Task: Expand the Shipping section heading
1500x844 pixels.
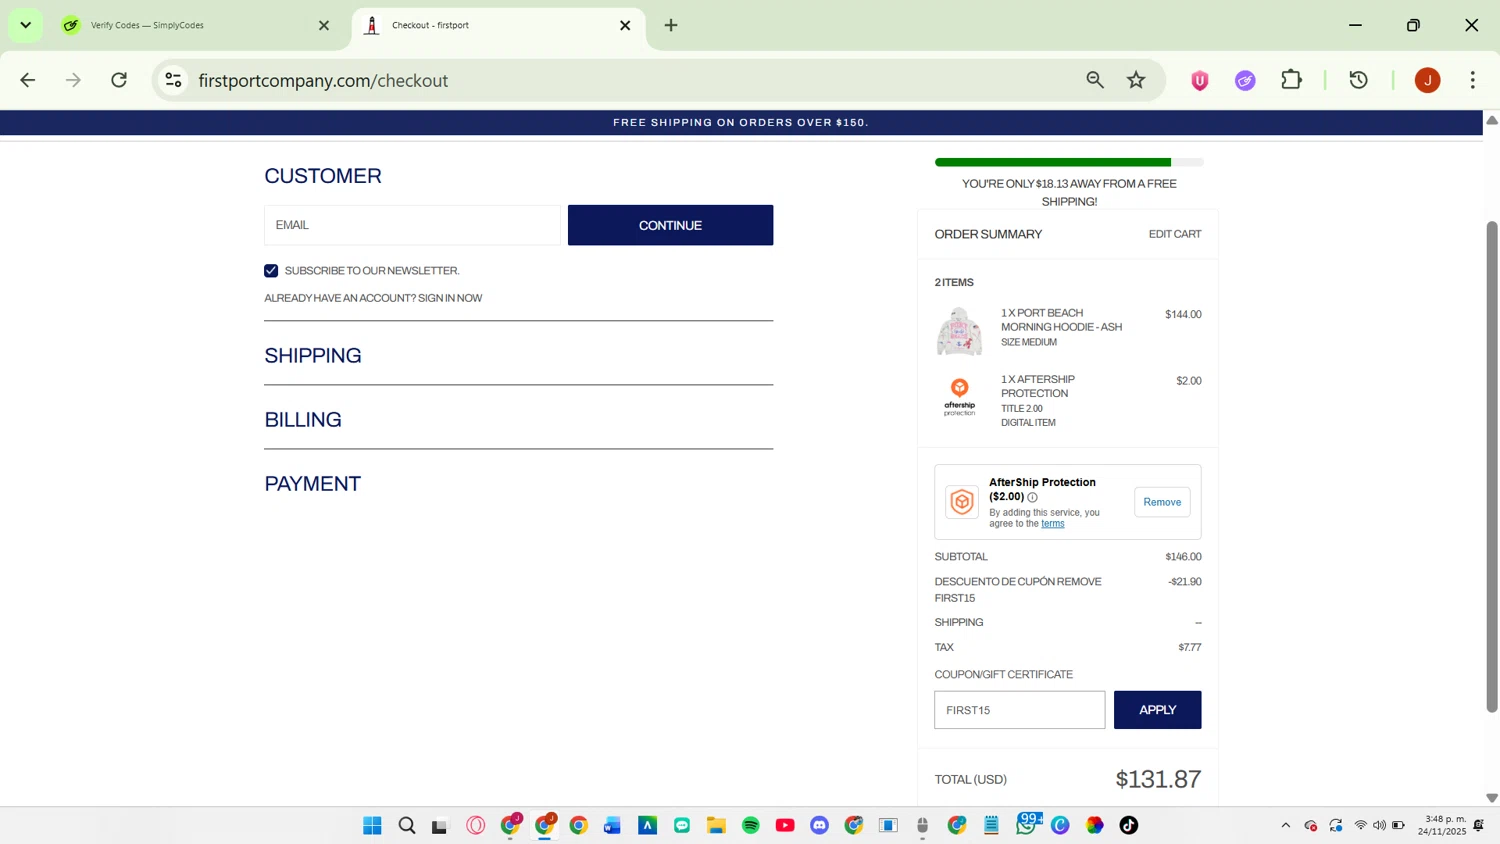Action: point(313,356)
